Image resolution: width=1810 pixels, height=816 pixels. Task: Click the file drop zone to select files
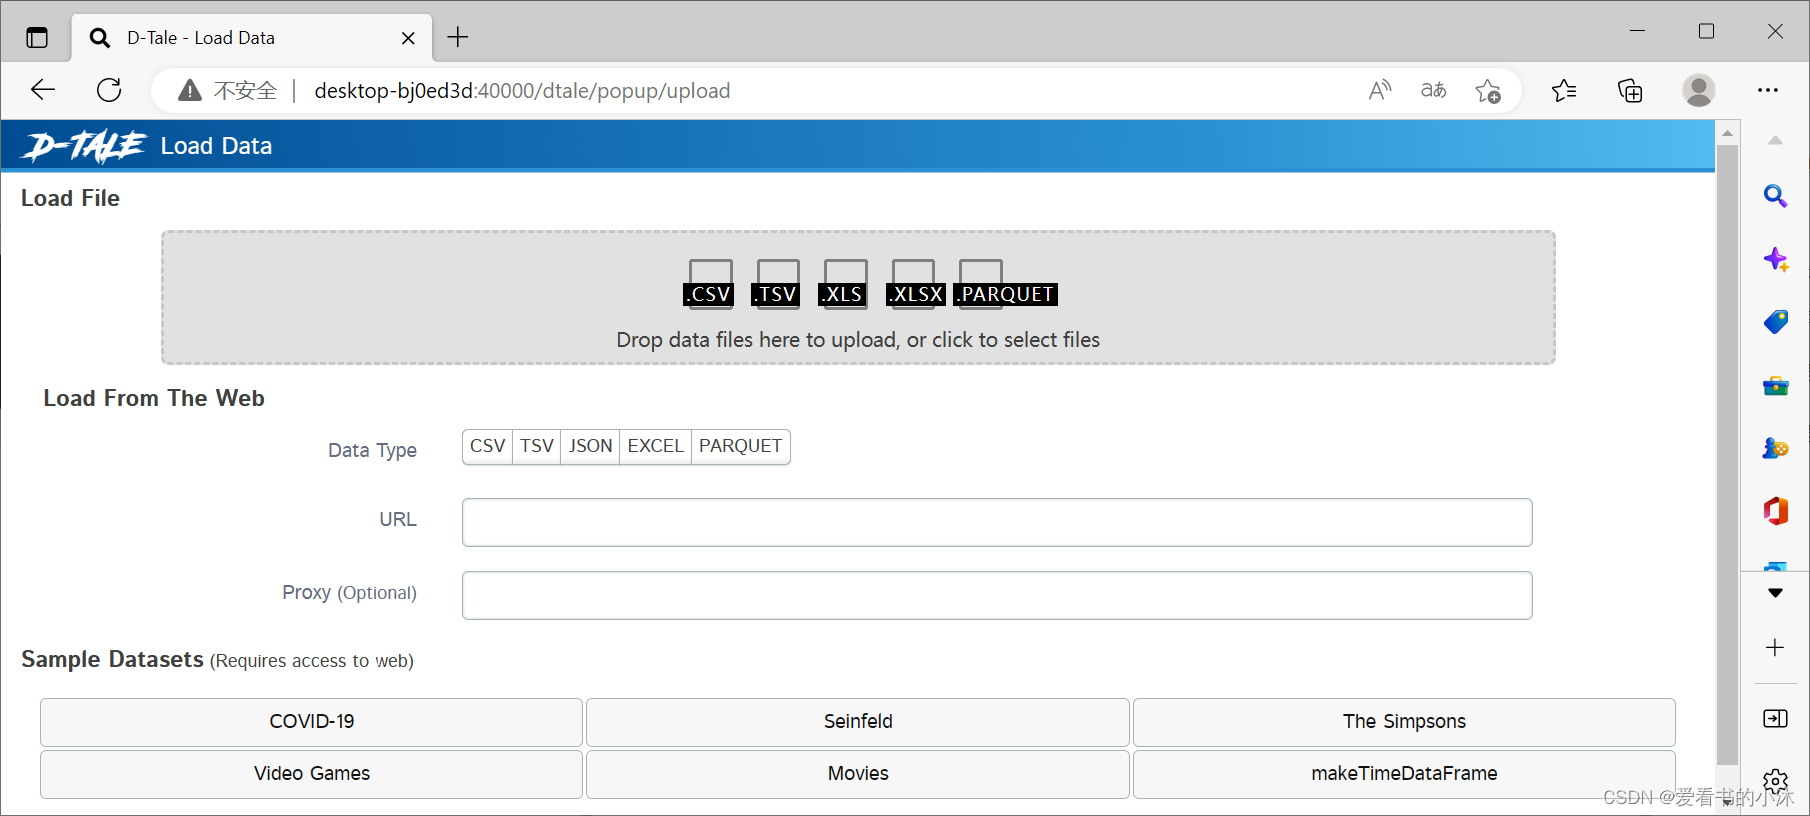point(858,298)
